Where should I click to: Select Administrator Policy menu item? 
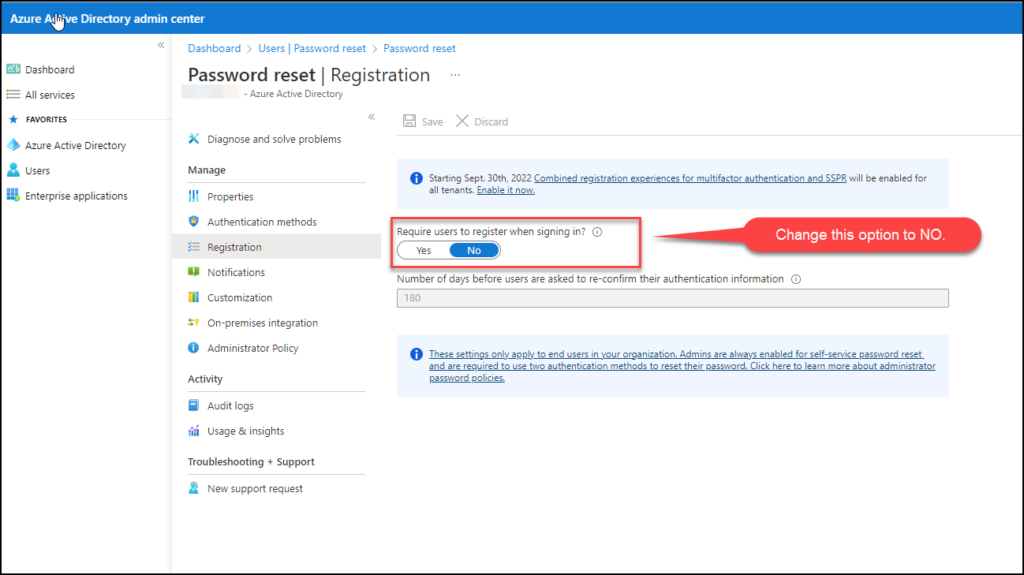click(253, 348)
